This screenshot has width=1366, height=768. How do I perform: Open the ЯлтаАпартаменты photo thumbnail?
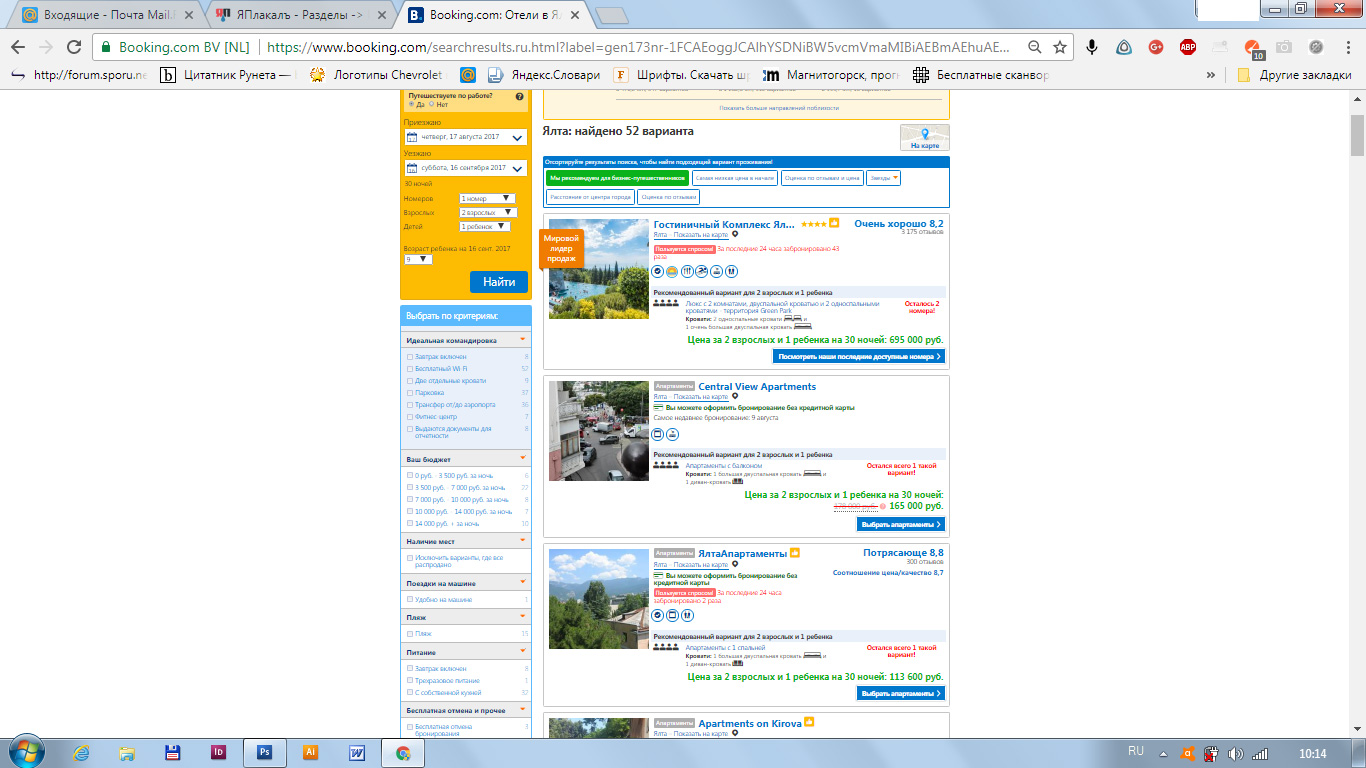[x=599, y=599]
